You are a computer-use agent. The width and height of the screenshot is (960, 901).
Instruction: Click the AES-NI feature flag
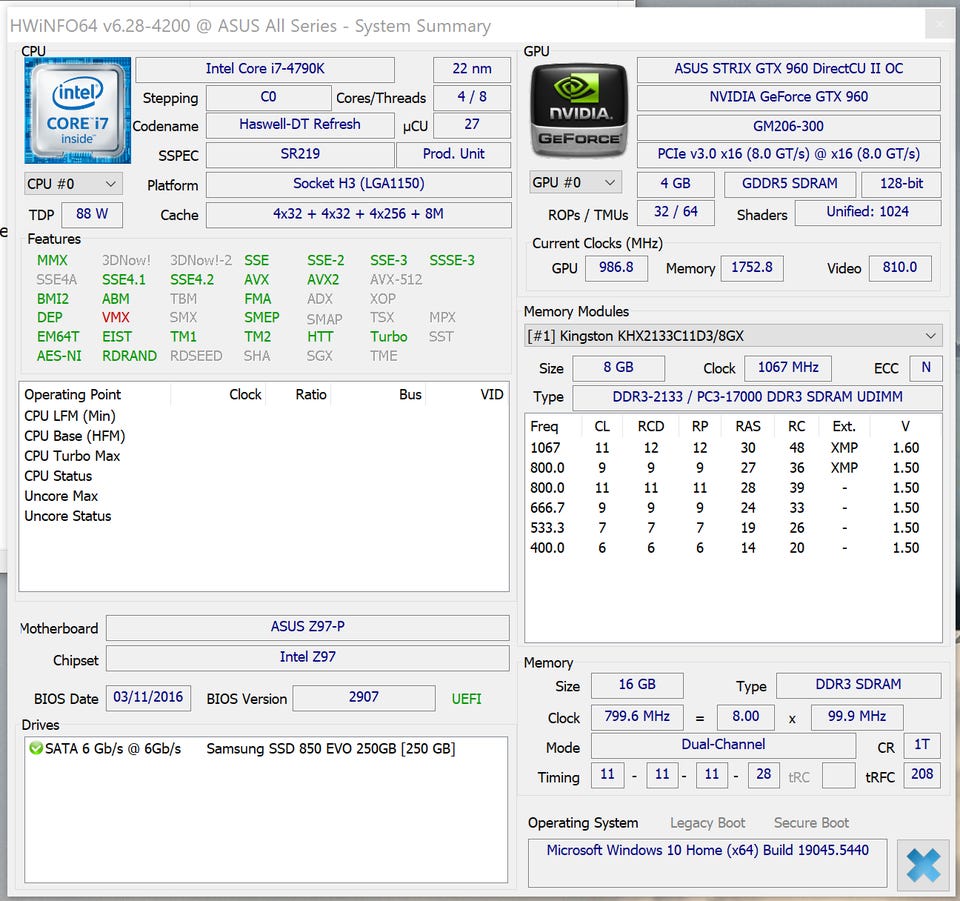pyautogui.click(x=59, y=356)
